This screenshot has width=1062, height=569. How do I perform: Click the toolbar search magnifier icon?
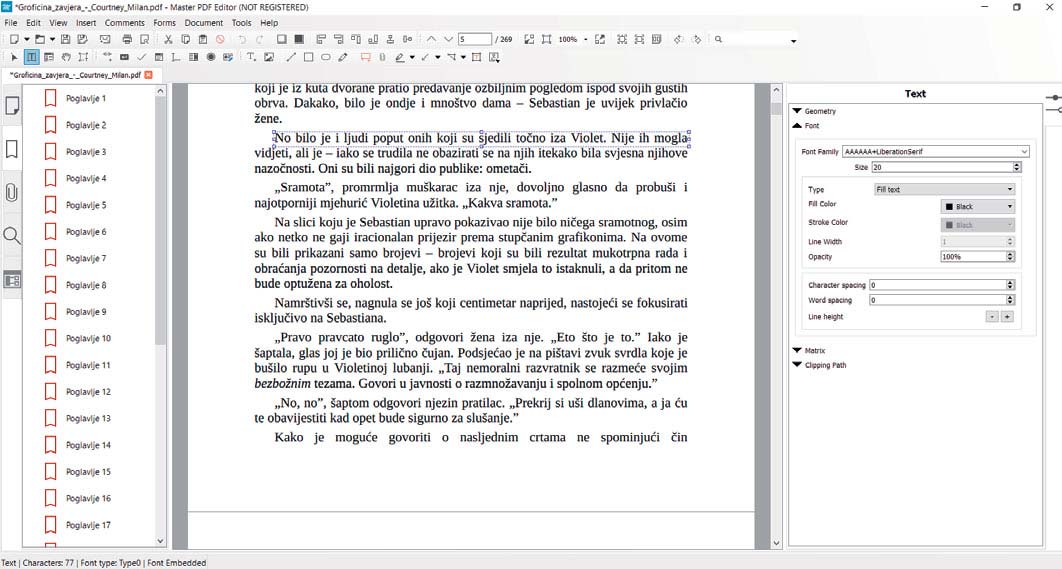(x=719, y=39)
